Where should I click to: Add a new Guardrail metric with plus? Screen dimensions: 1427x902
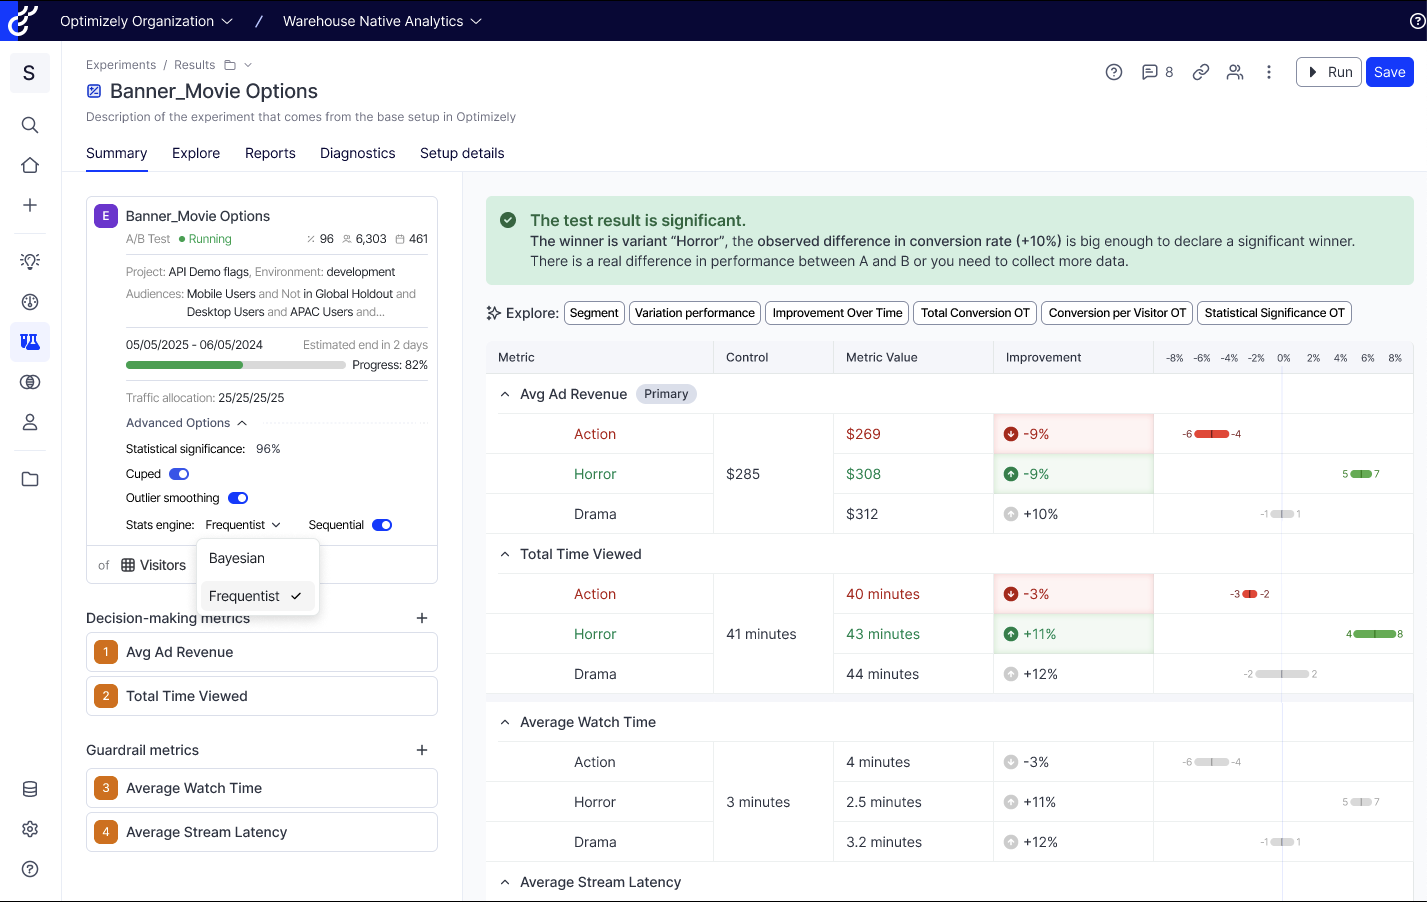tap(422, 750)
